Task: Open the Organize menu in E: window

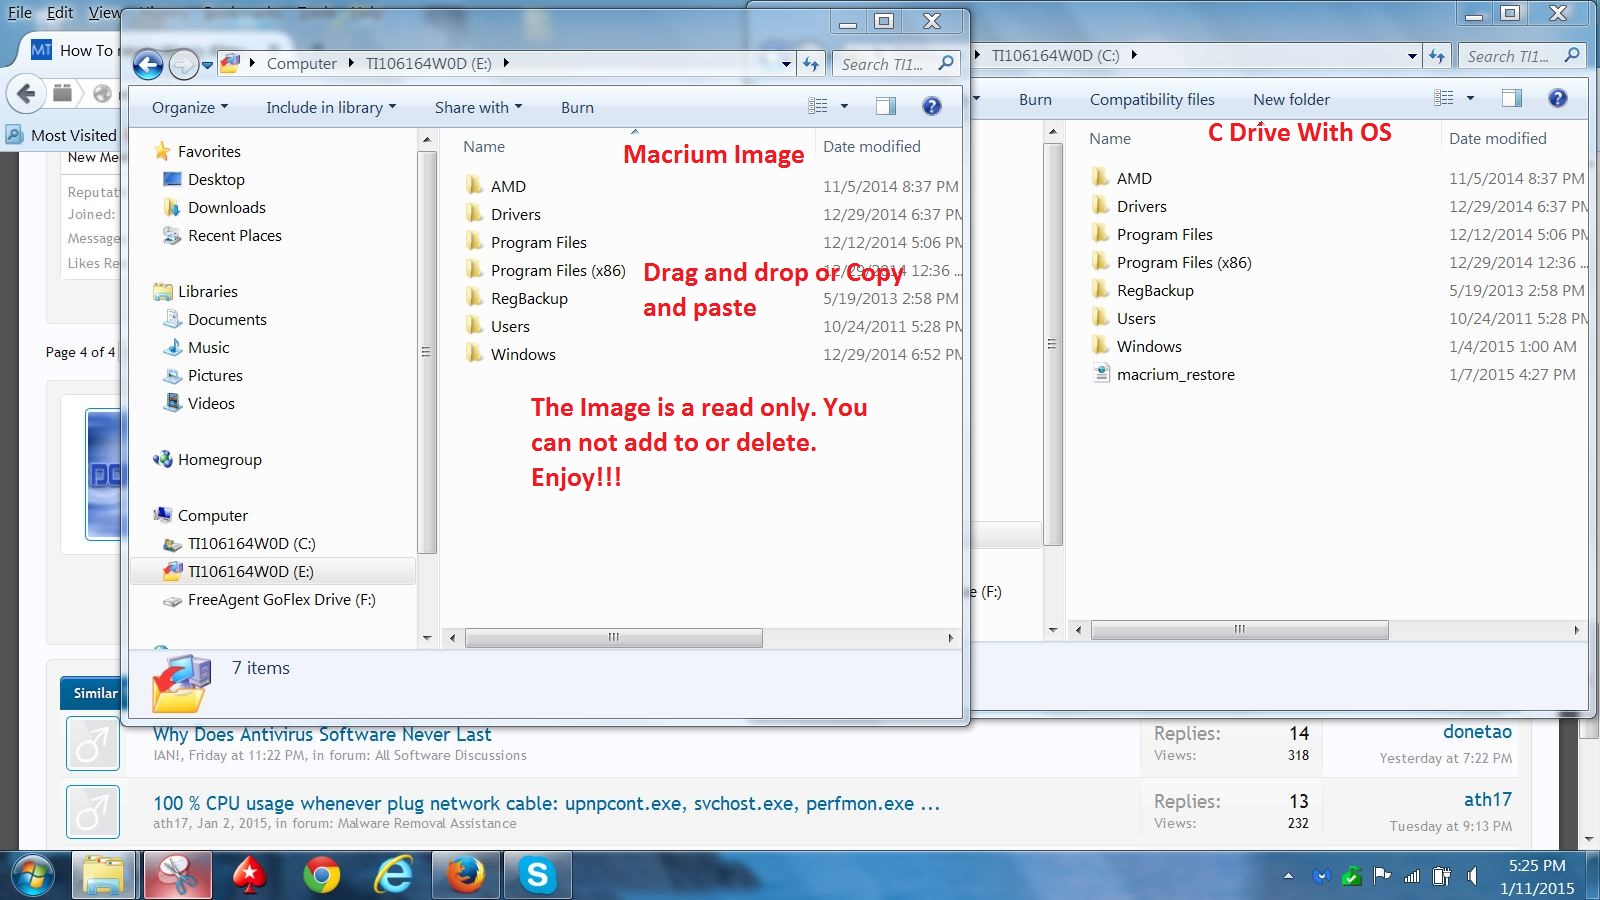Action: coord(190,107)
